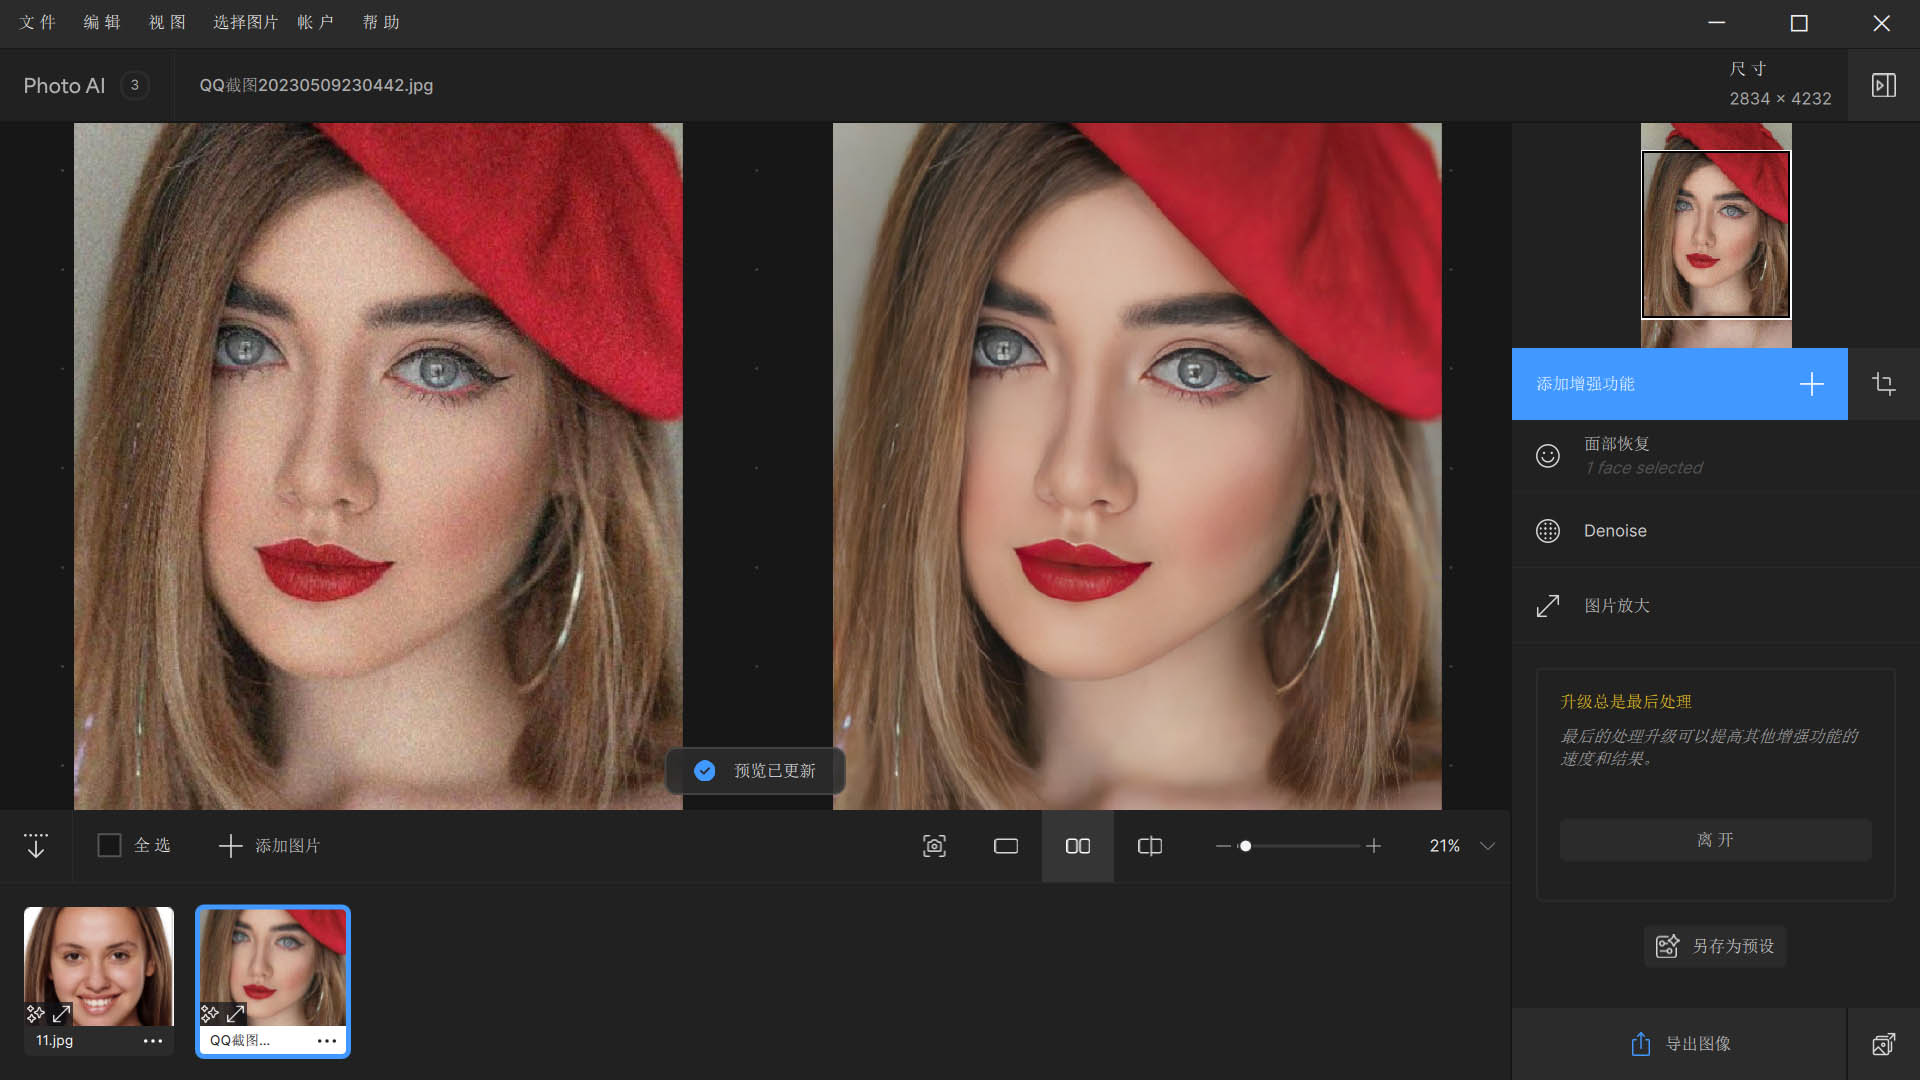
Task: Click the size value 2834 × 4232
Action: click(1781, 99)
